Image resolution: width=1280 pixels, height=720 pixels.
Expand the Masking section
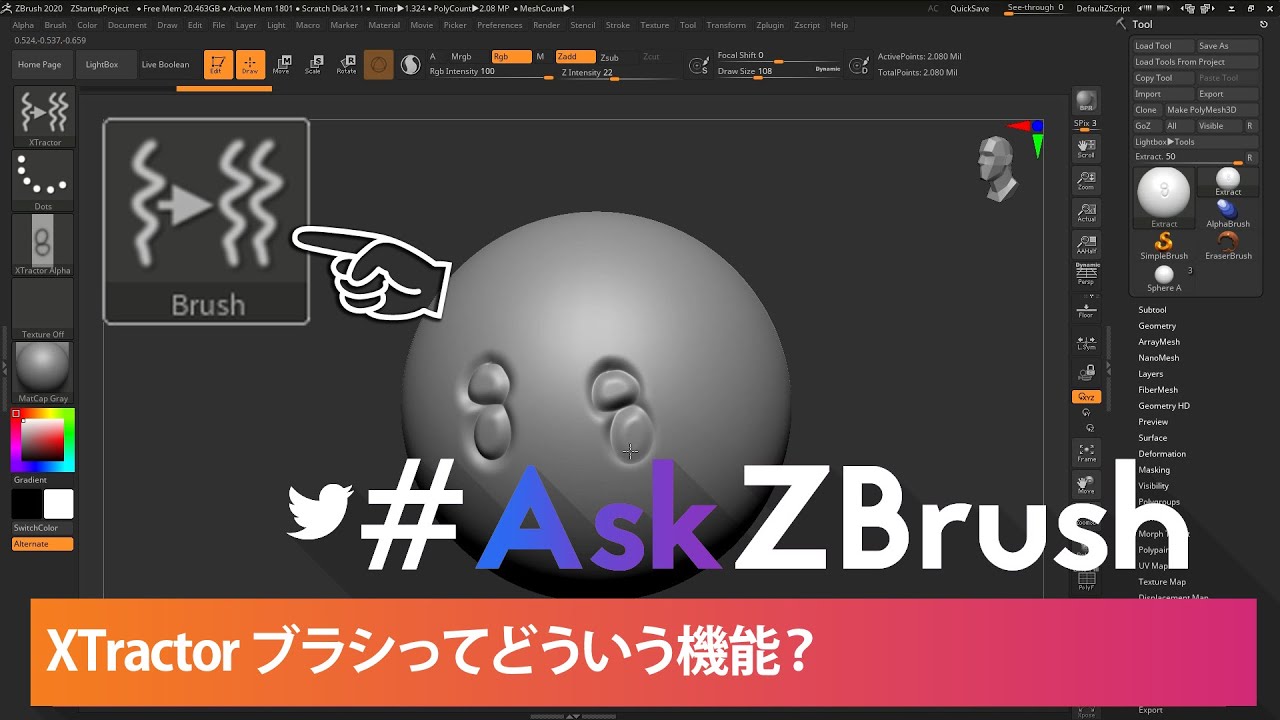(x=1154, y=470)
